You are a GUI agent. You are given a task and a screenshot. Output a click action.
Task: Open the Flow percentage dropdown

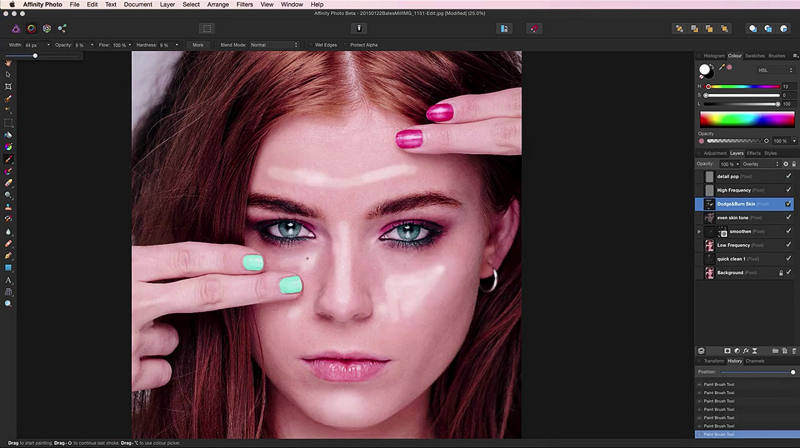(x=130, y=45)
